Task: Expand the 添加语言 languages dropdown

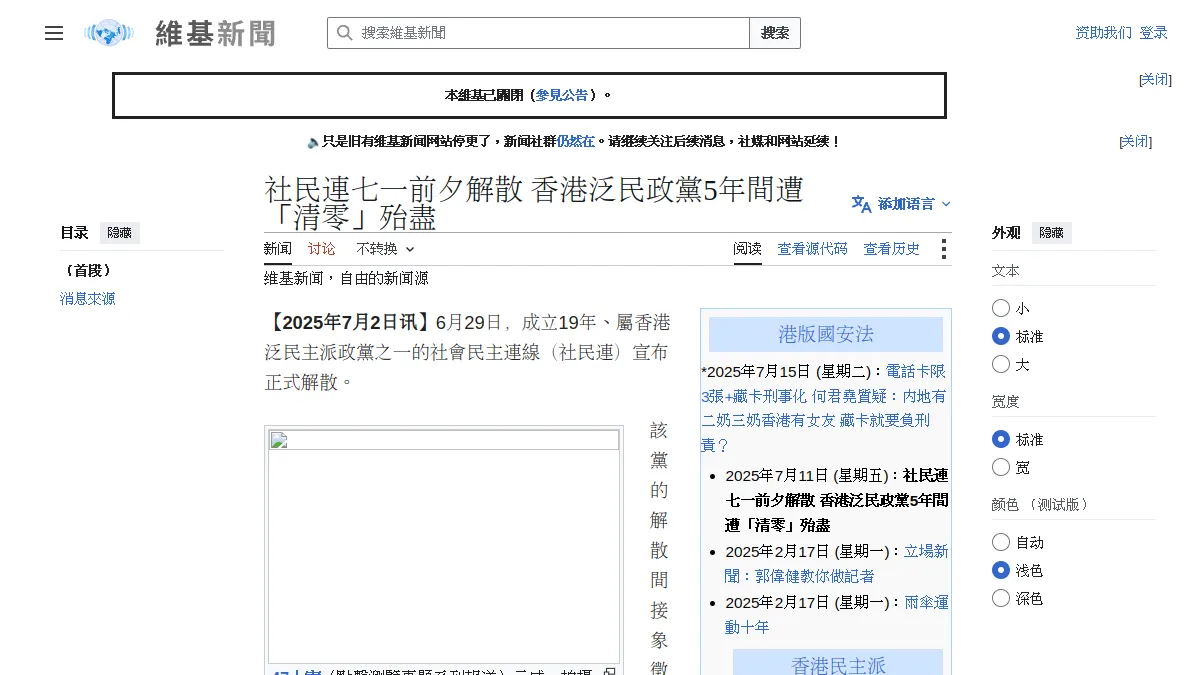Action: pos(901,204)
